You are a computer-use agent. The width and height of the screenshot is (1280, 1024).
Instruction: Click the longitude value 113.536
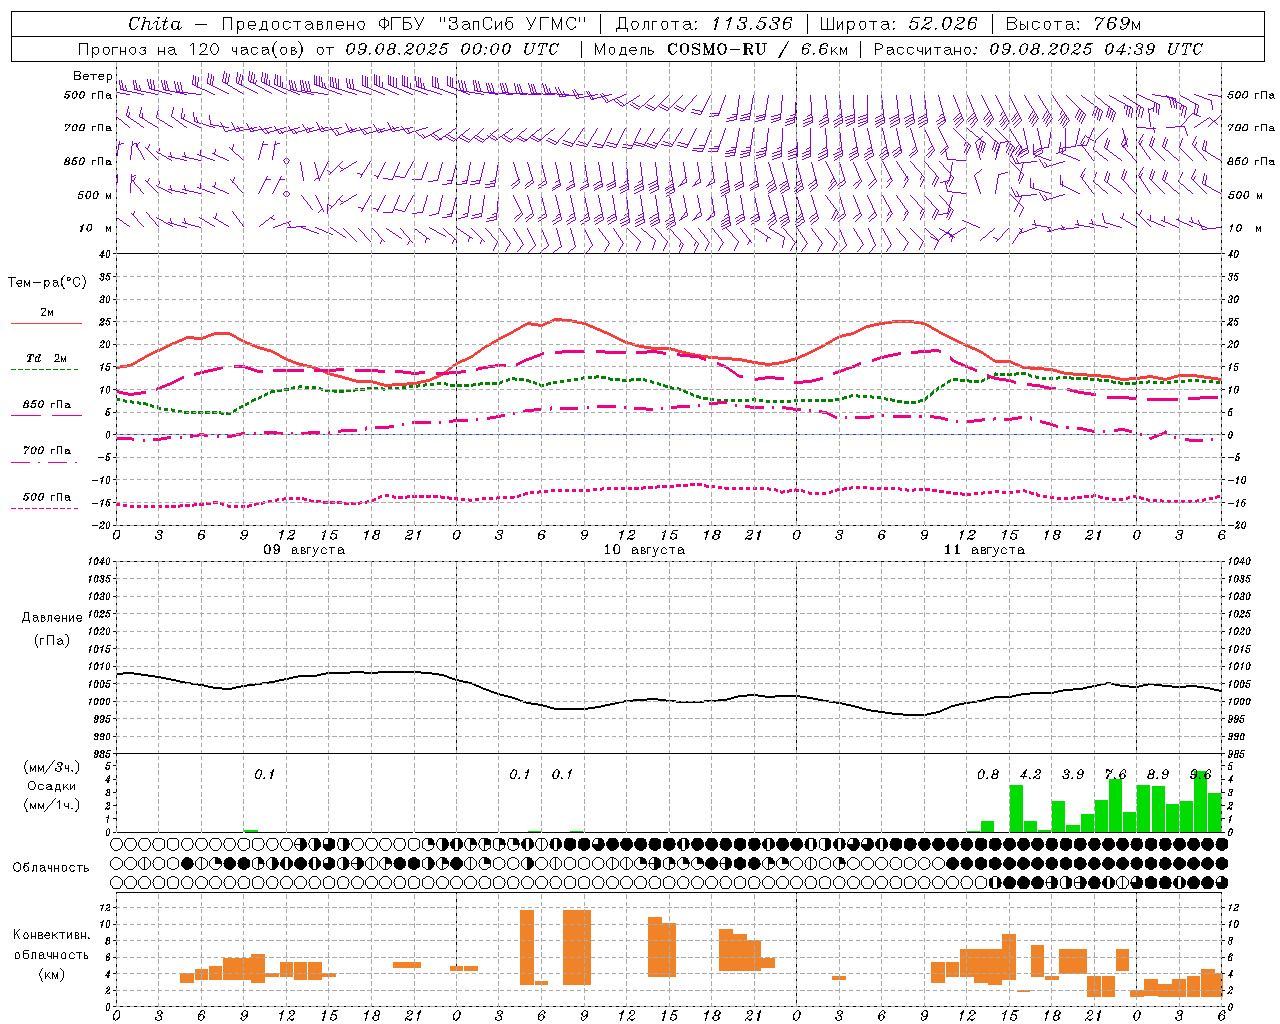(x=751, y=24)
